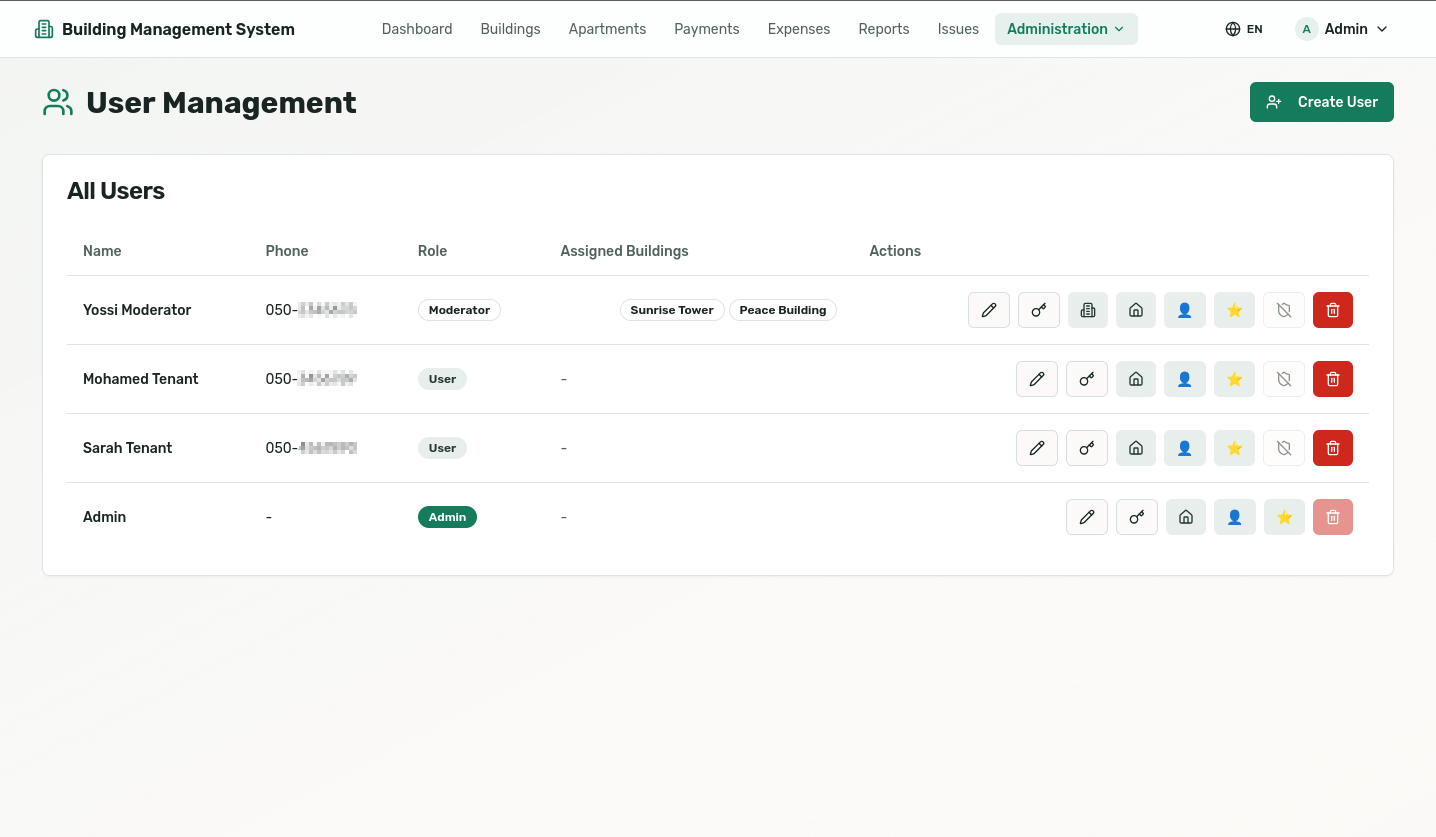Toggle the shield-off icon for Yossi Moderator

click(x=1284, y=310)
